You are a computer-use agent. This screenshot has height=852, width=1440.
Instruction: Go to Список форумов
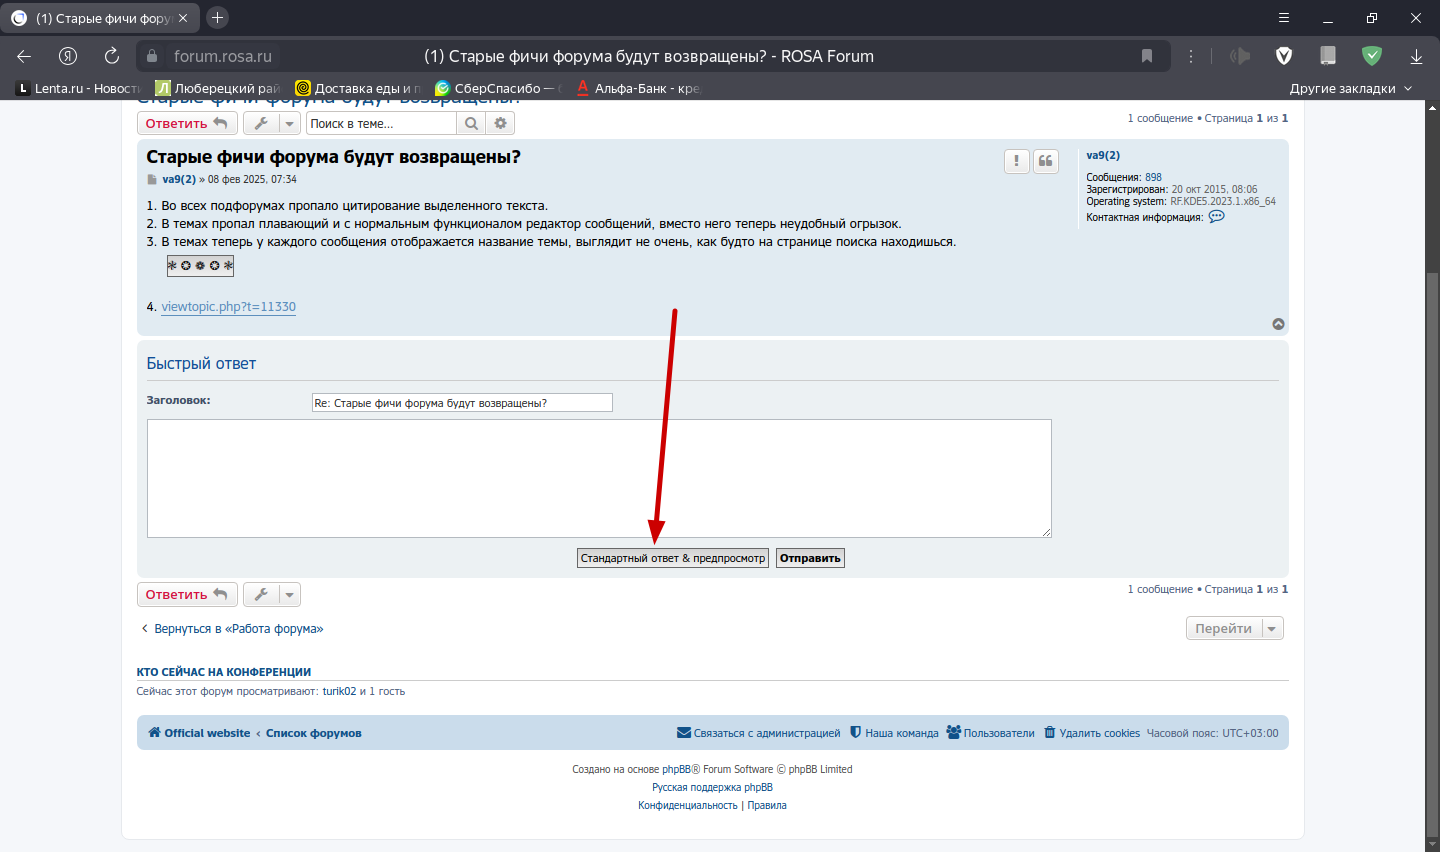coord(314,733)
